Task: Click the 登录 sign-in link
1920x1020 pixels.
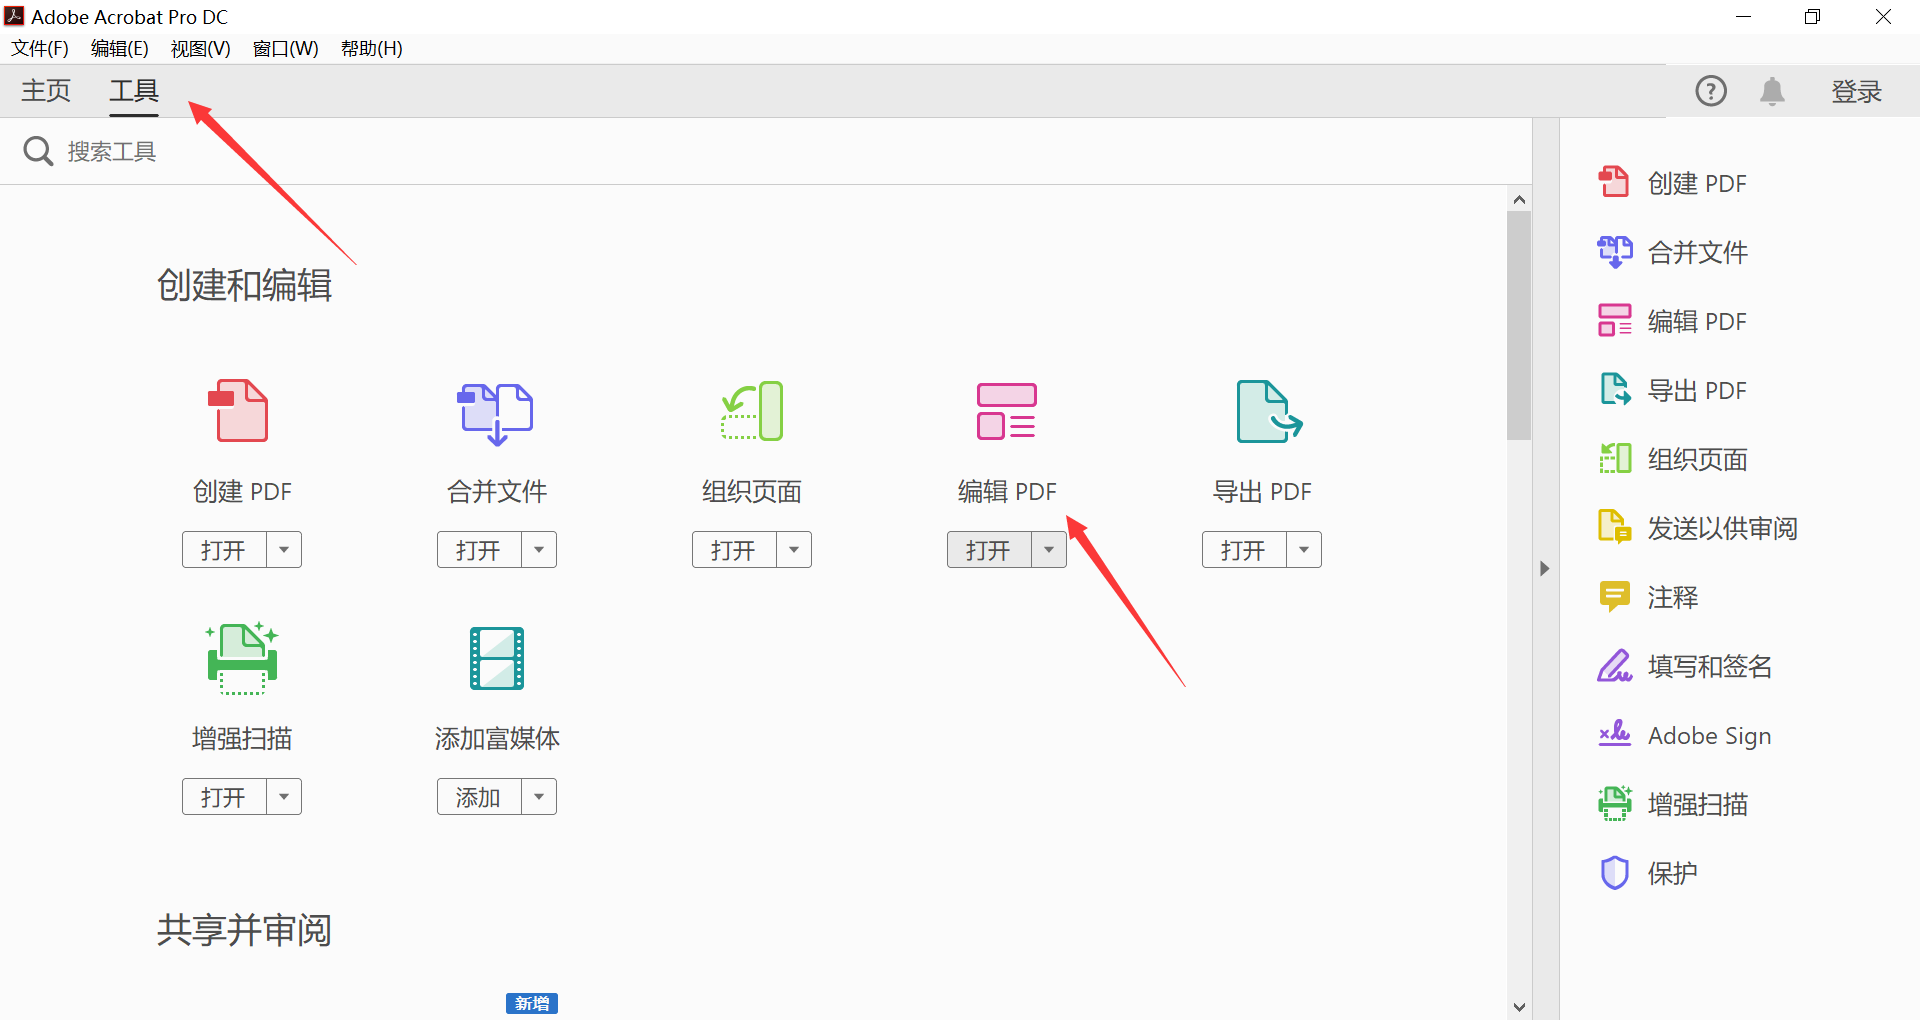Action: [x=1856, y=91]
